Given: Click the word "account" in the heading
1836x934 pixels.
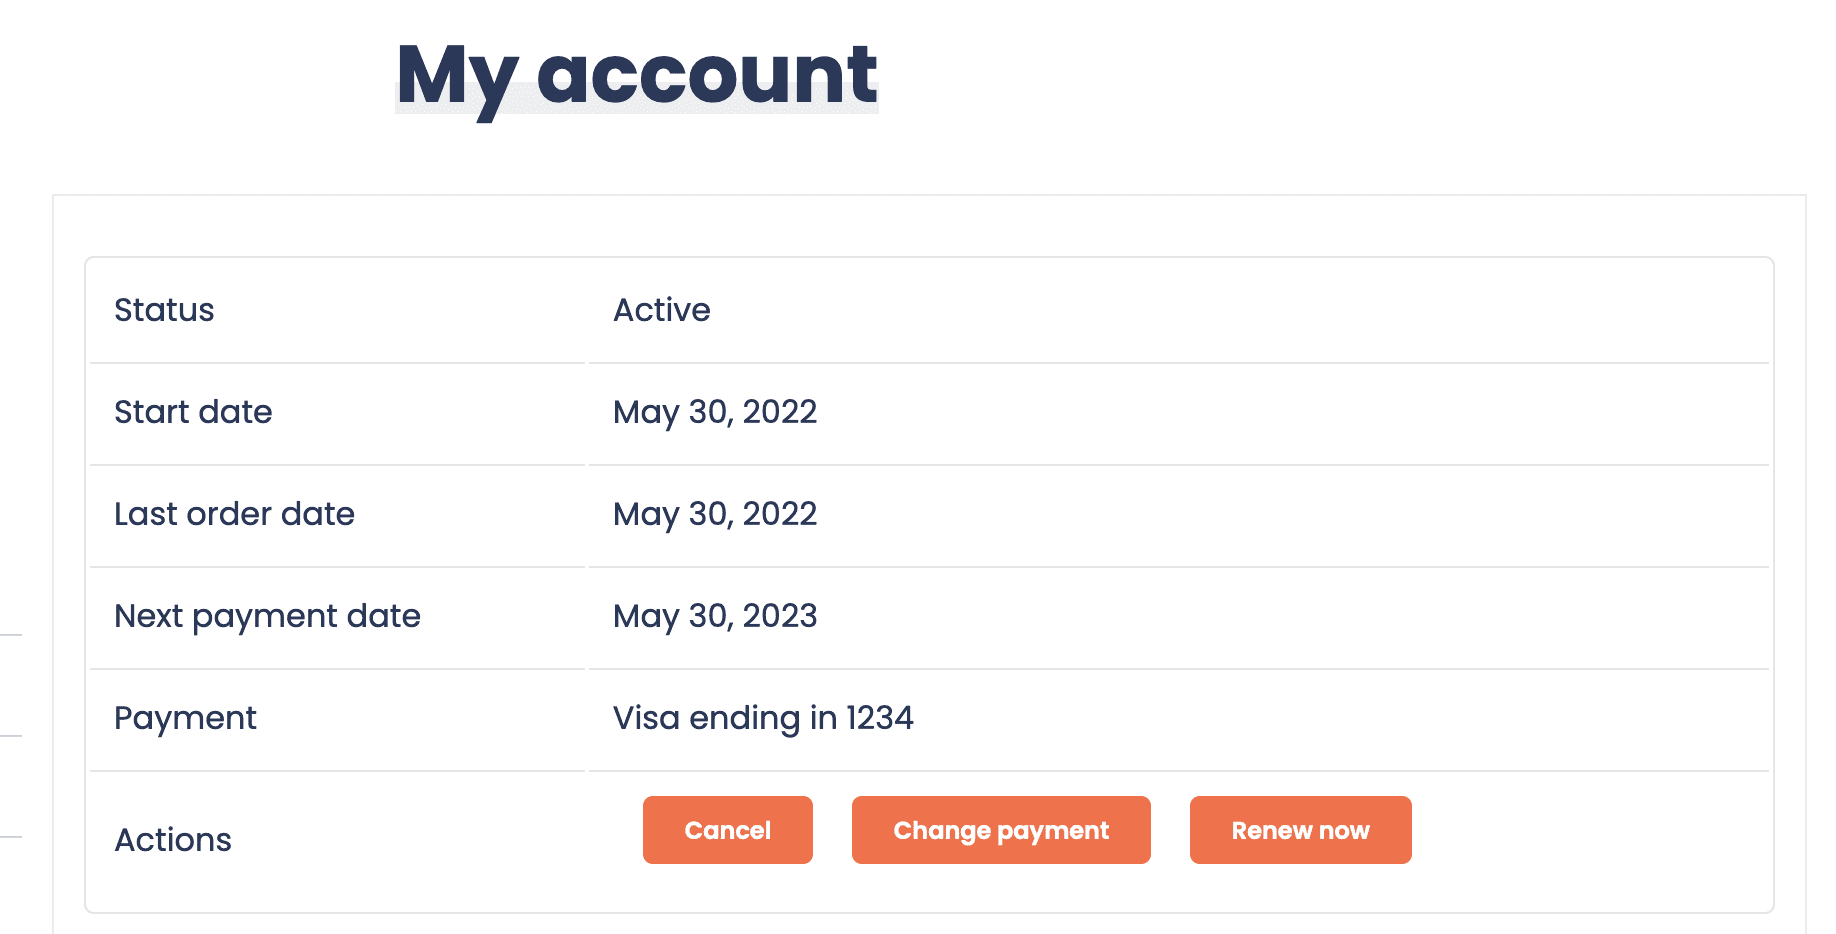Looking at the screenshot, I should [x=706, y=76].
